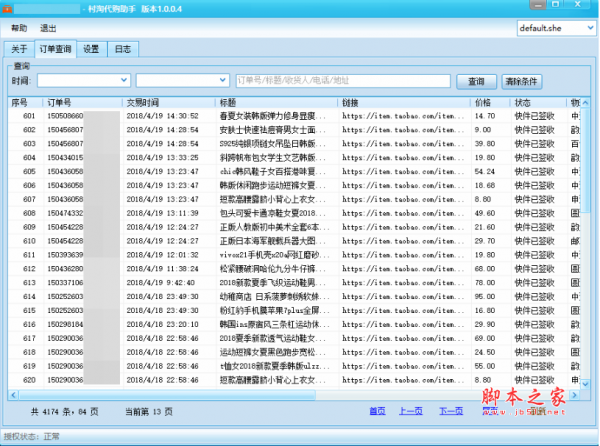Go to next page via 下一页 link
Screen dimensions: 600x446
point(451,411)
